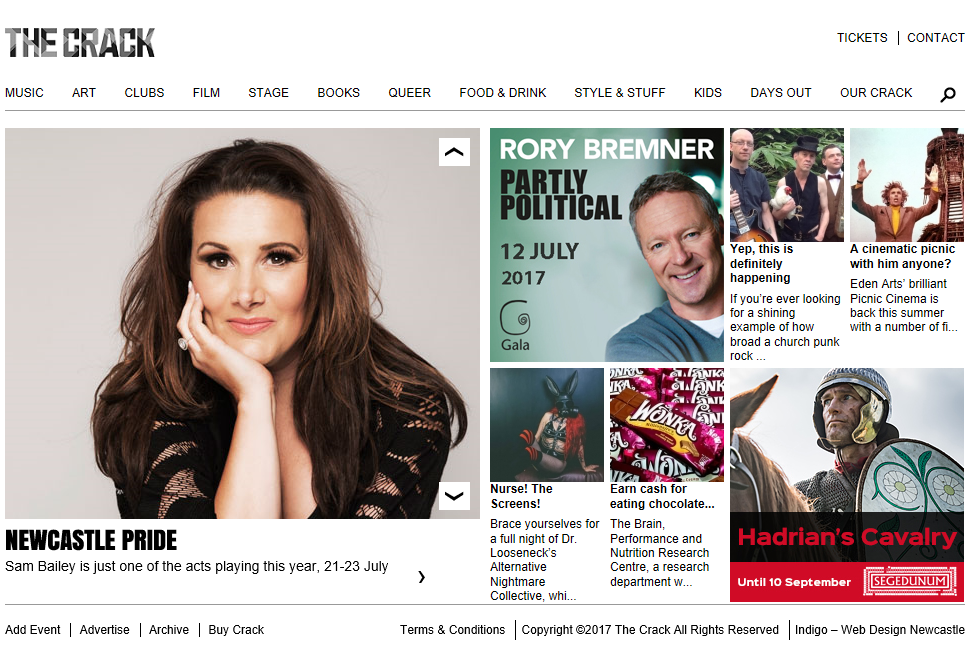Go to the Food & Drink section

coord(503,92)
